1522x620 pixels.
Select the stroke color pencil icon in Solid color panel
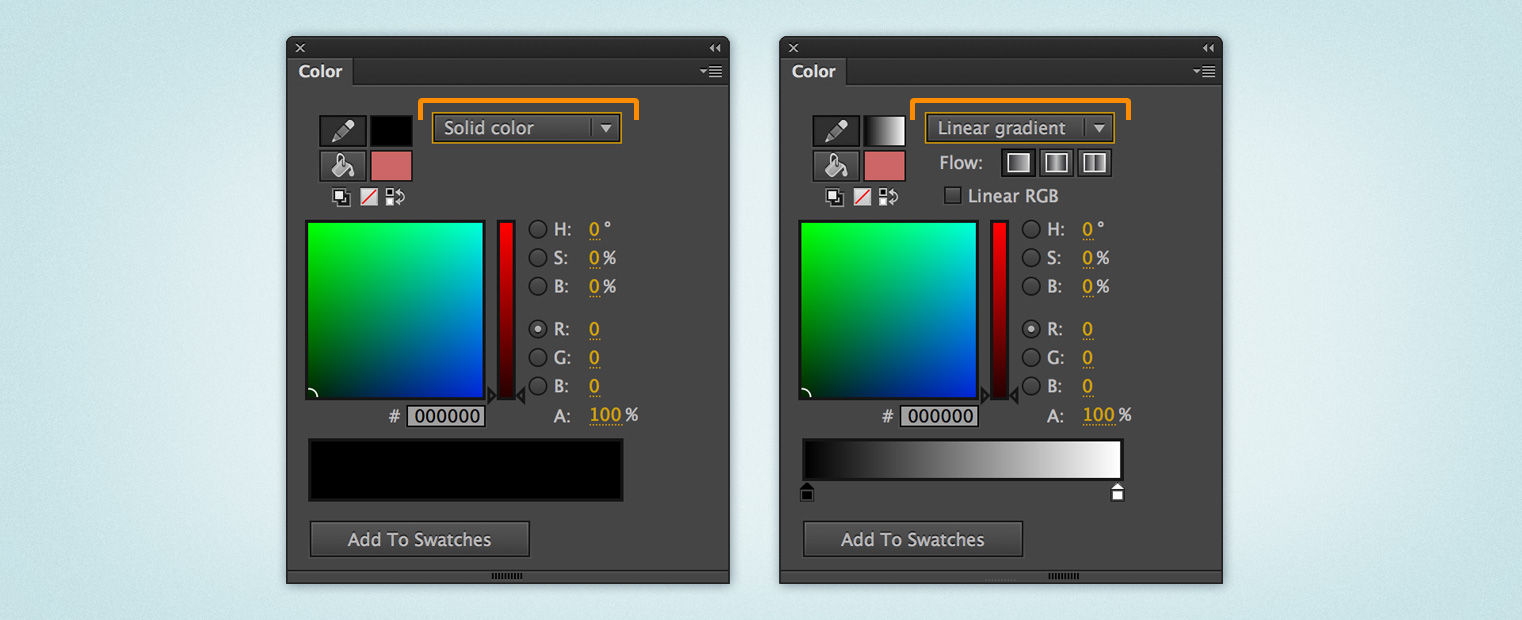point(342,131)
